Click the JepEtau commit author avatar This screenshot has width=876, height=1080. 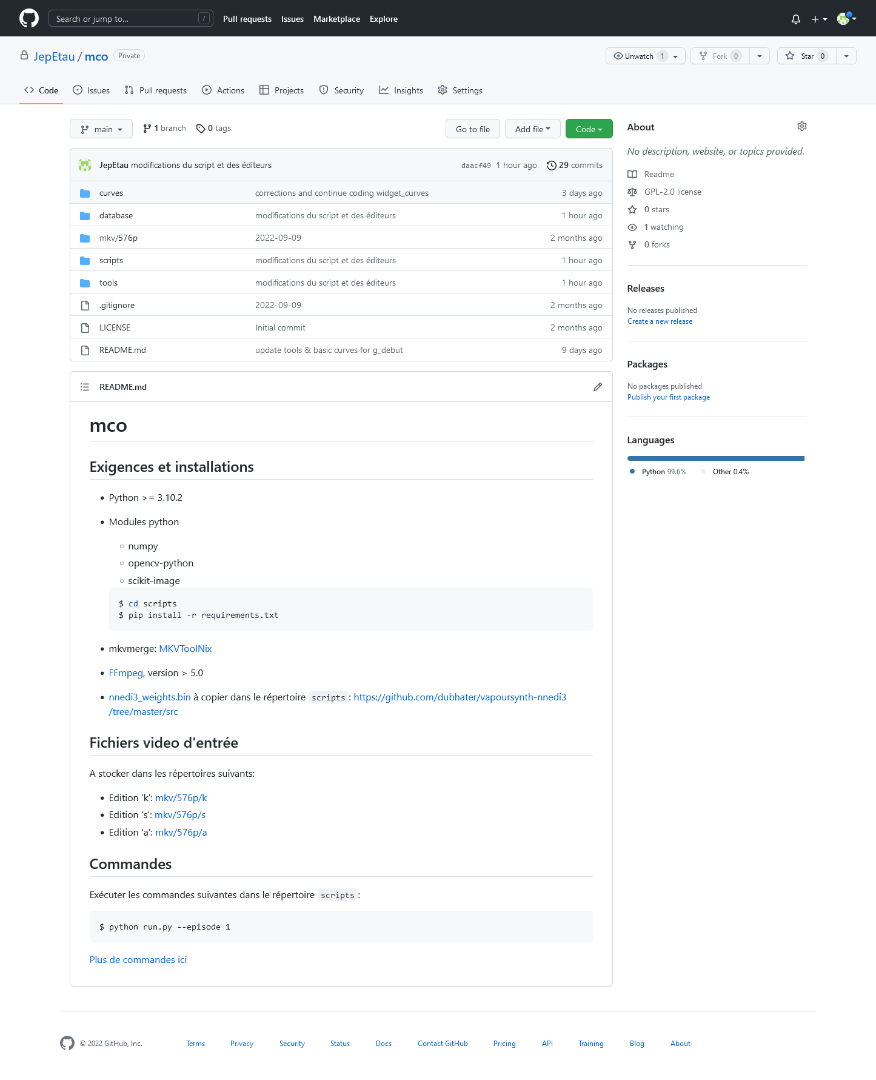[x=85, y=165]
